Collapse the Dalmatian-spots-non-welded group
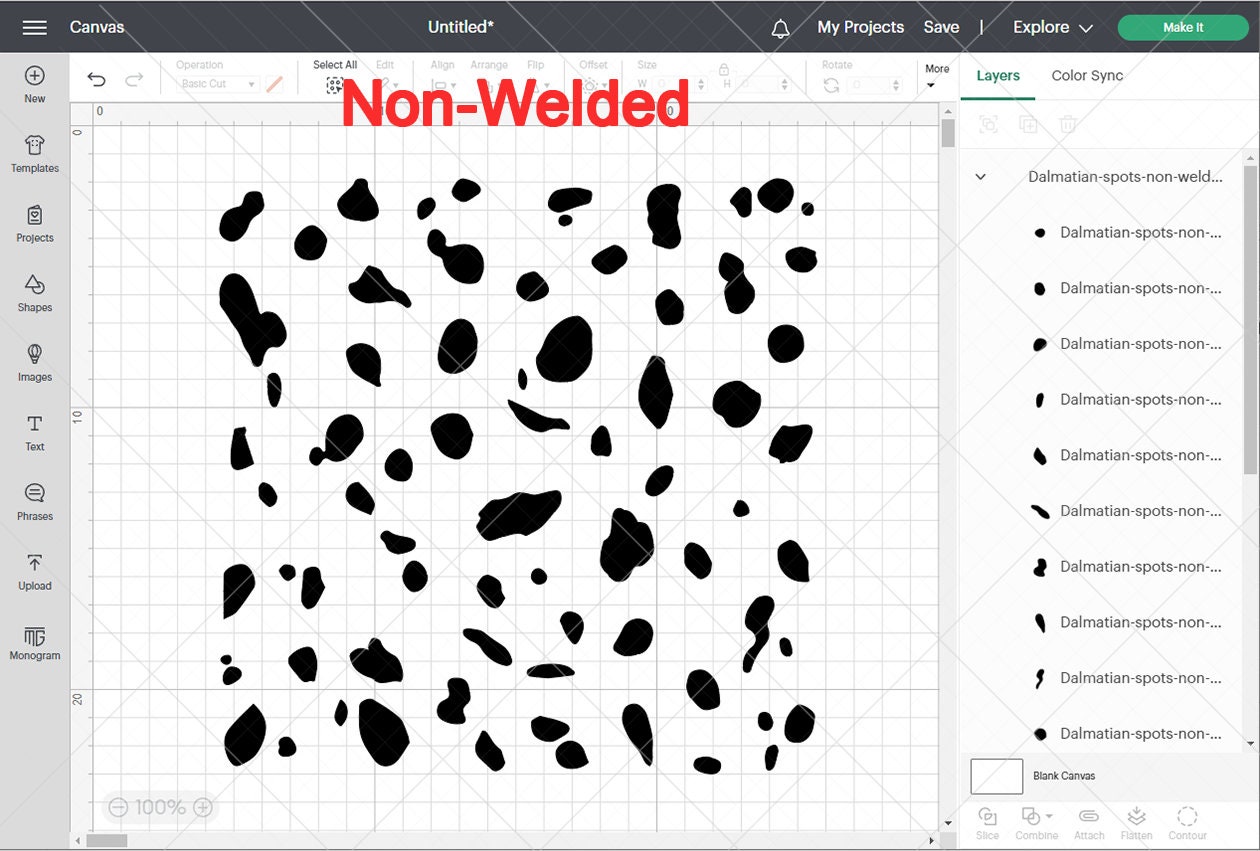1260x851 pixels. [x=980, y=176]
